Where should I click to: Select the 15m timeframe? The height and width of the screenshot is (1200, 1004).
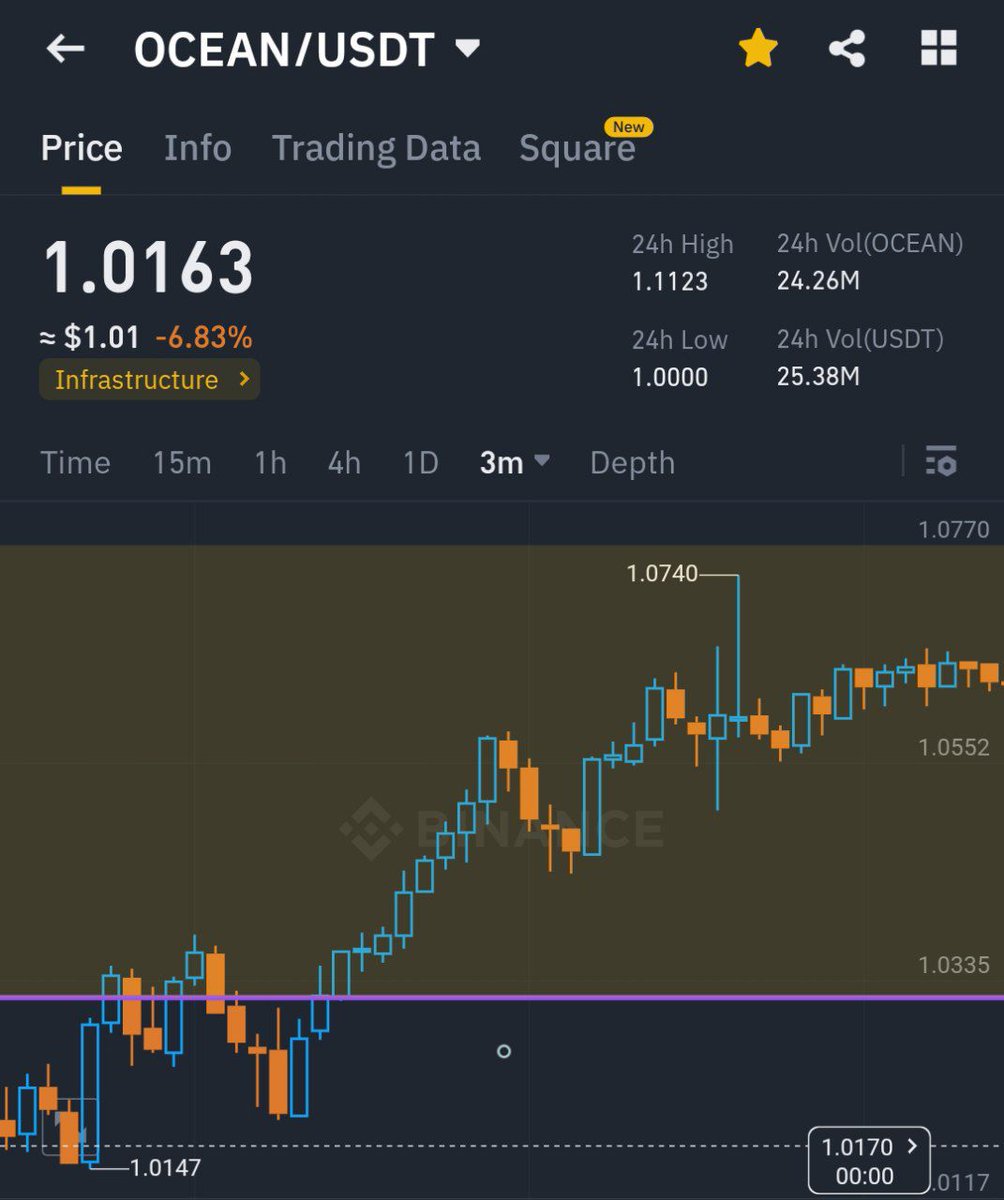(x=182, y=462)
